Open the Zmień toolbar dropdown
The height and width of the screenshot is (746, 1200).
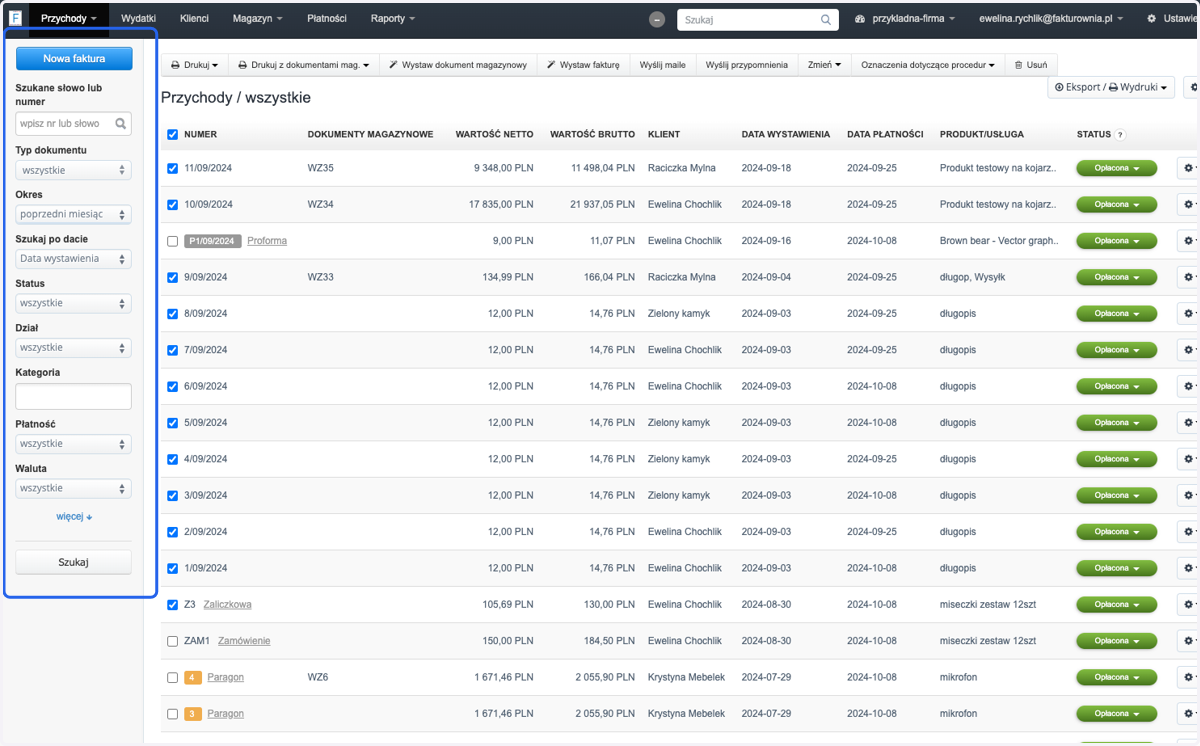tap(824, 65)
